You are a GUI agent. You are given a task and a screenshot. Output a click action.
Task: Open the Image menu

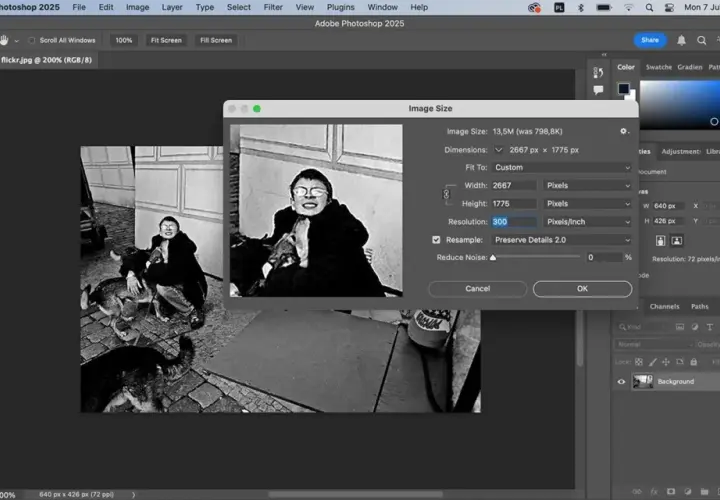137,7
